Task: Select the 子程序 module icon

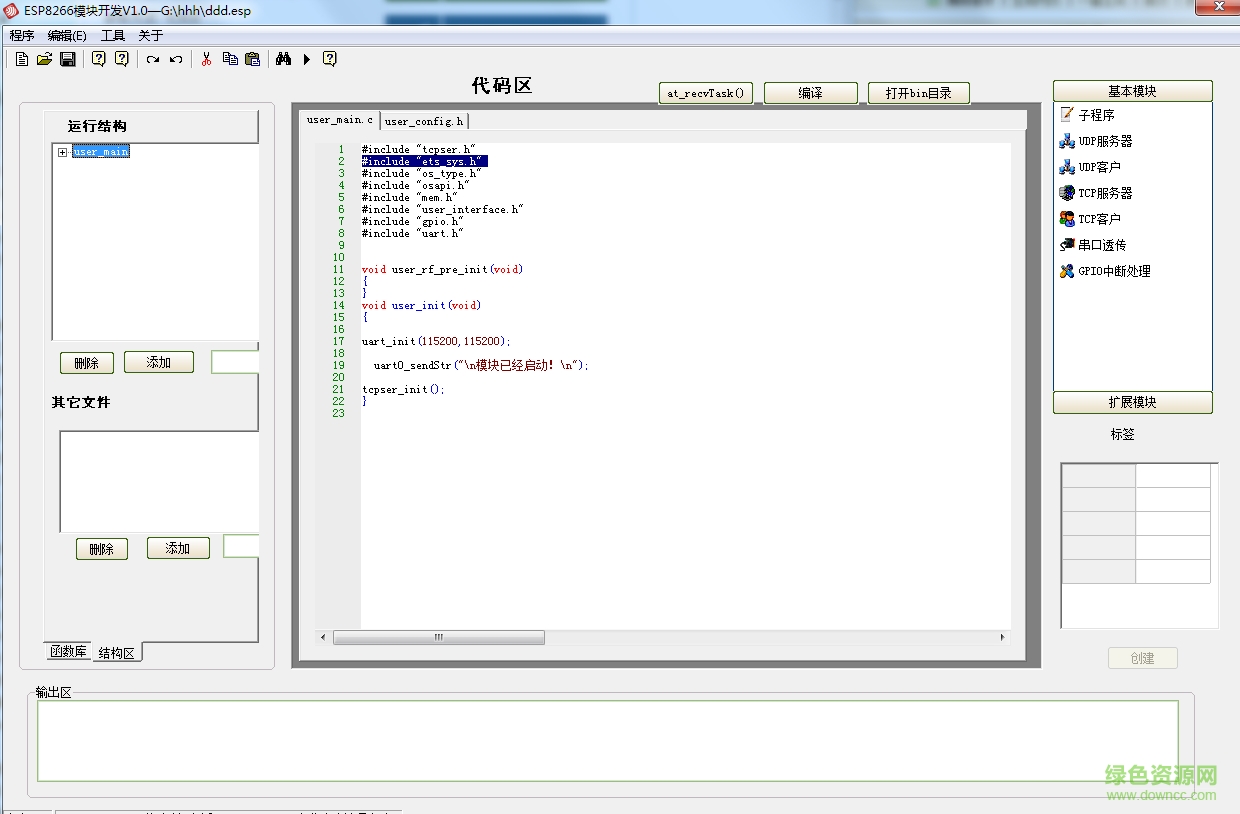Action: (1099, 114)
